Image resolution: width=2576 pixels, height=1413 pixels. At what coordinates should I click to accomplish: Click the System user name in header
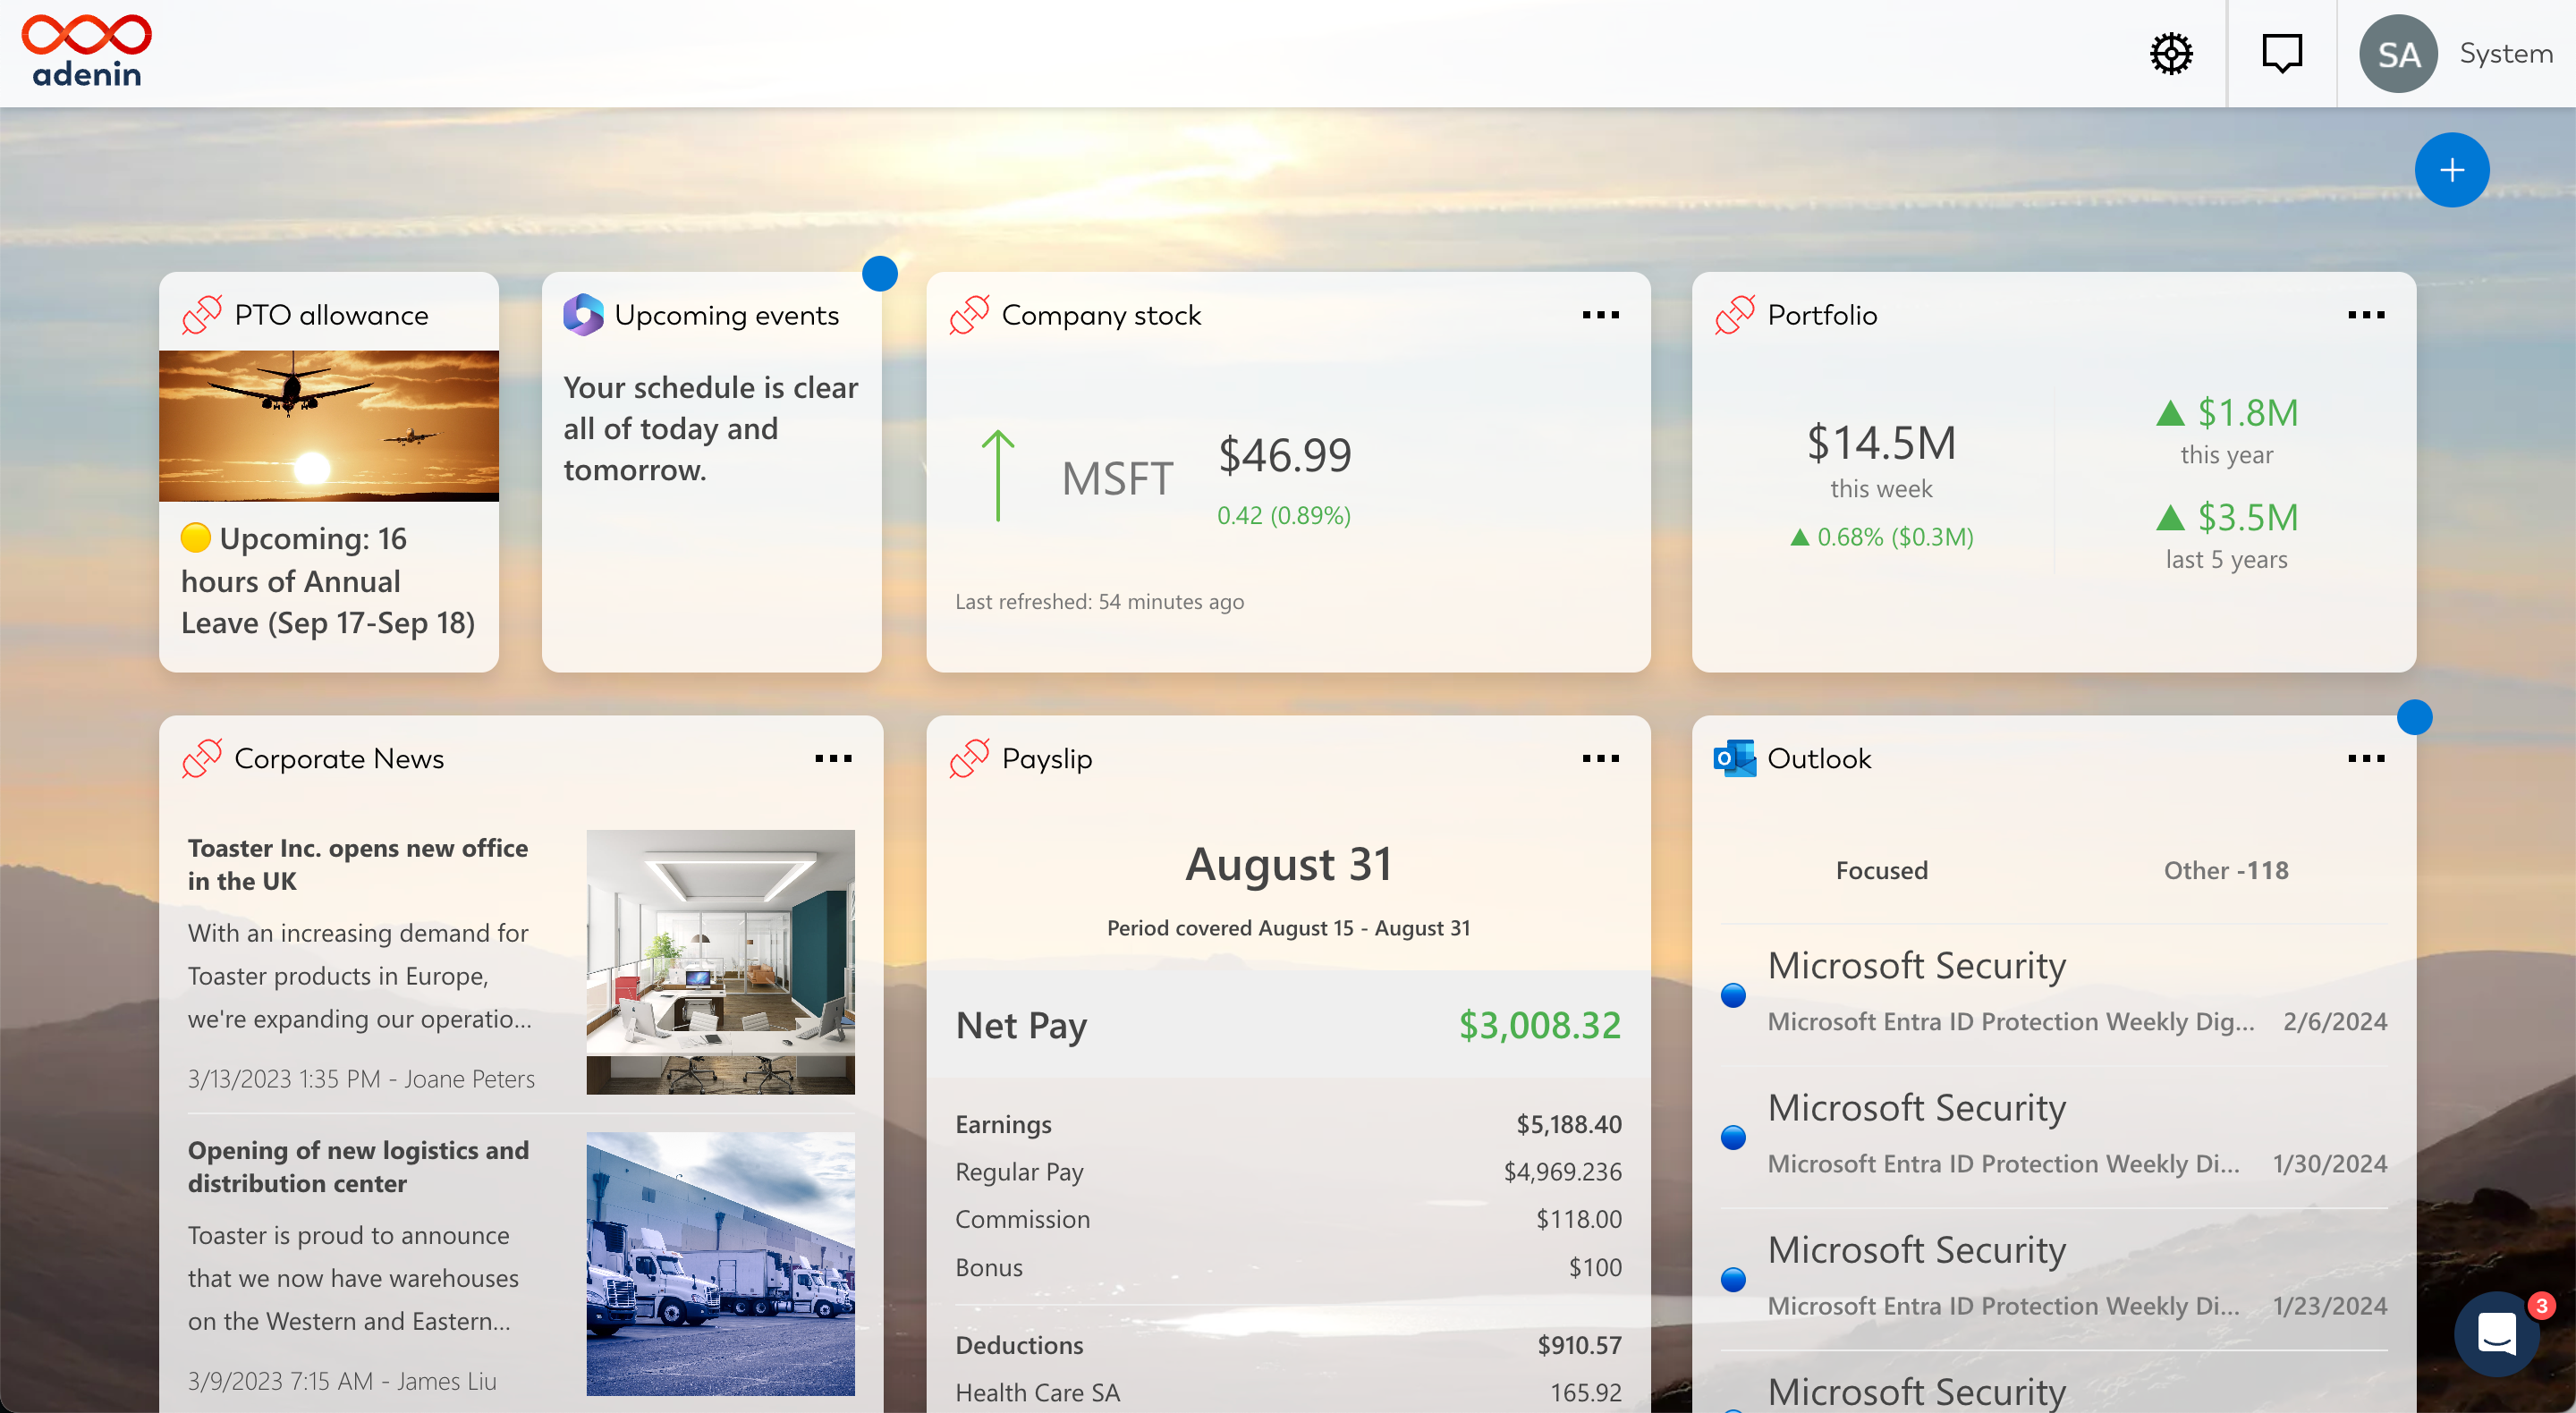(2506, 54)
